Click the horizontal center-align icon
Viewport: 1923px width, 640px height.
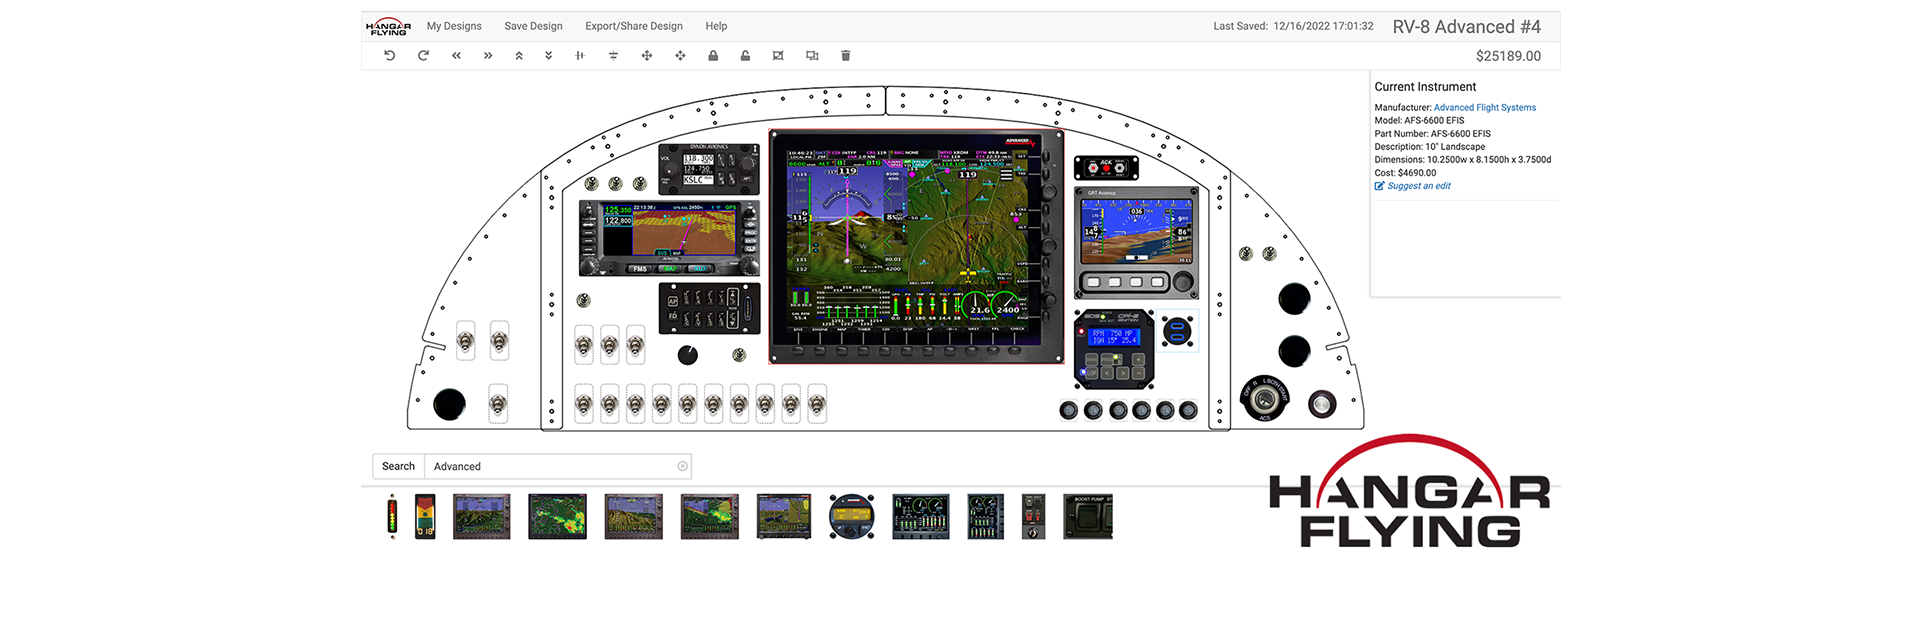click(x=580, y=56)
